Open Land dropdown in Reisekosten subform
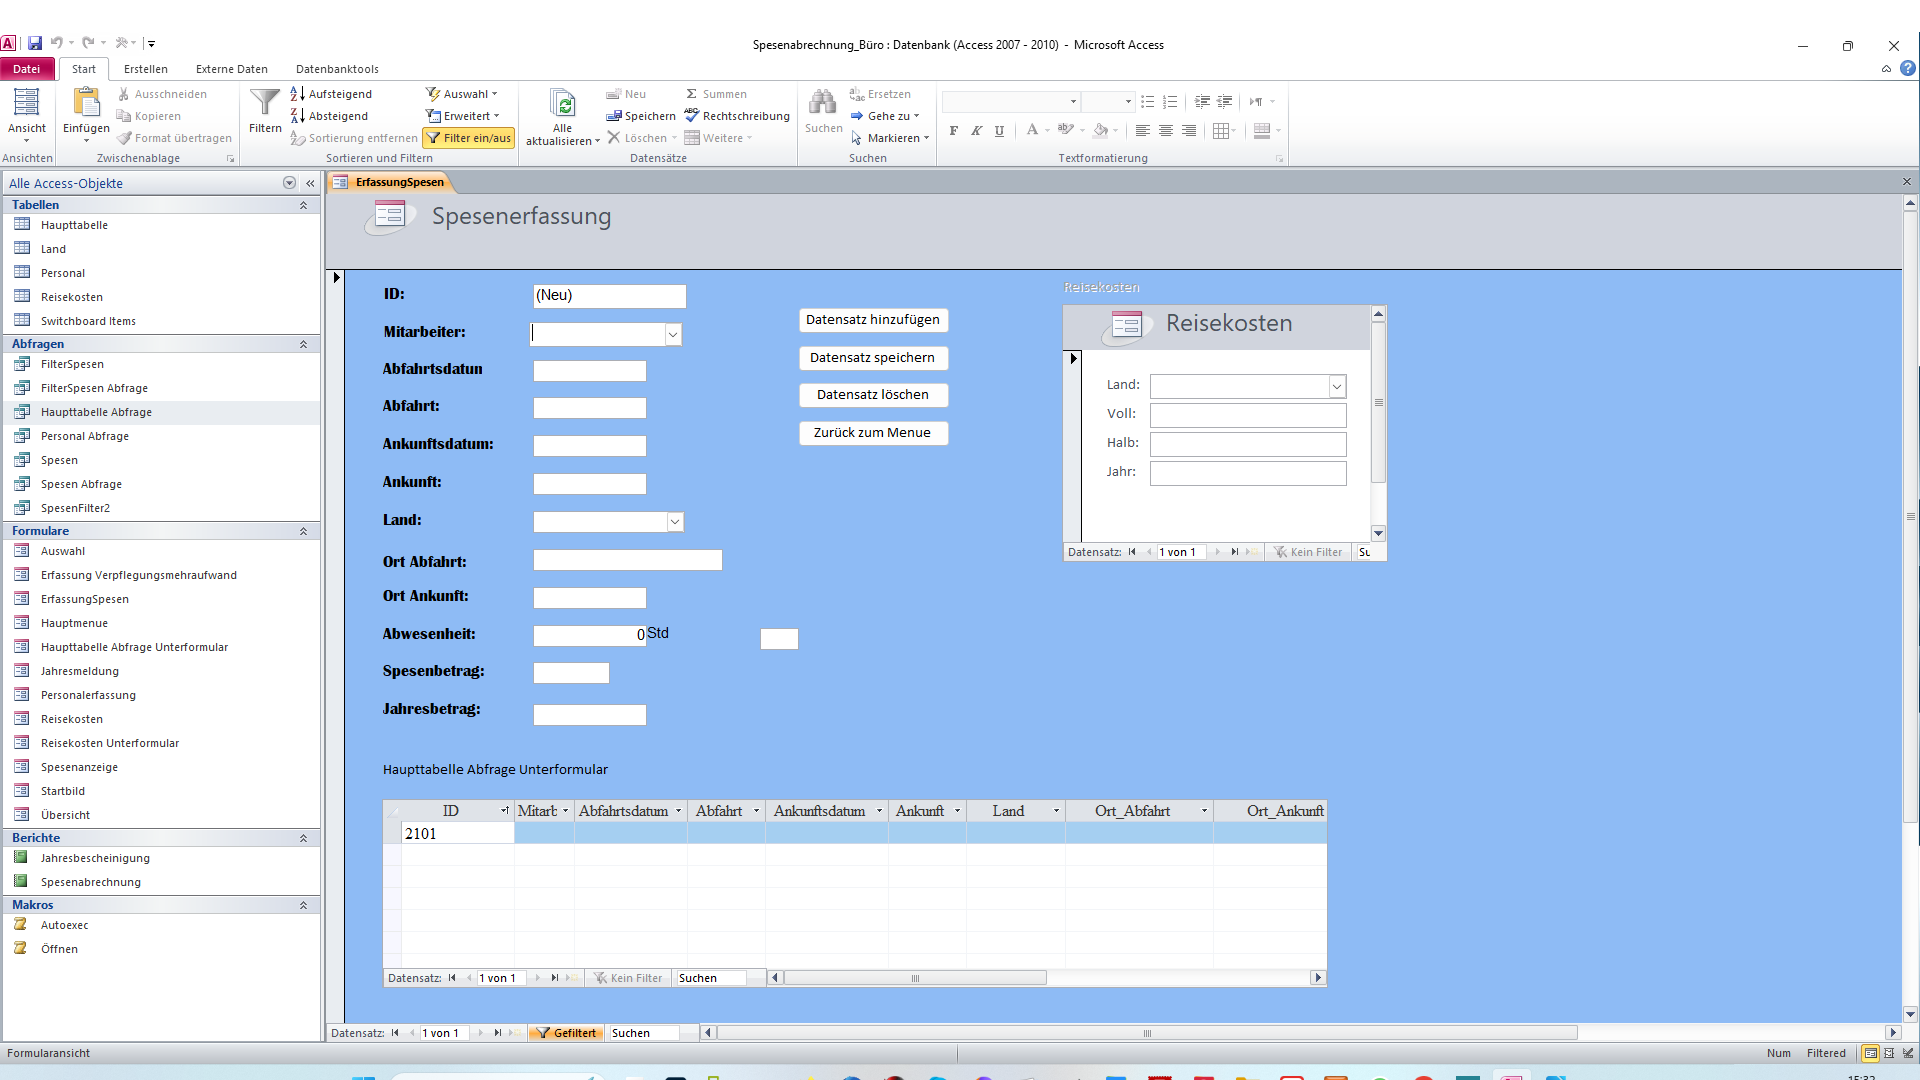 click(x=1336, y=386)
